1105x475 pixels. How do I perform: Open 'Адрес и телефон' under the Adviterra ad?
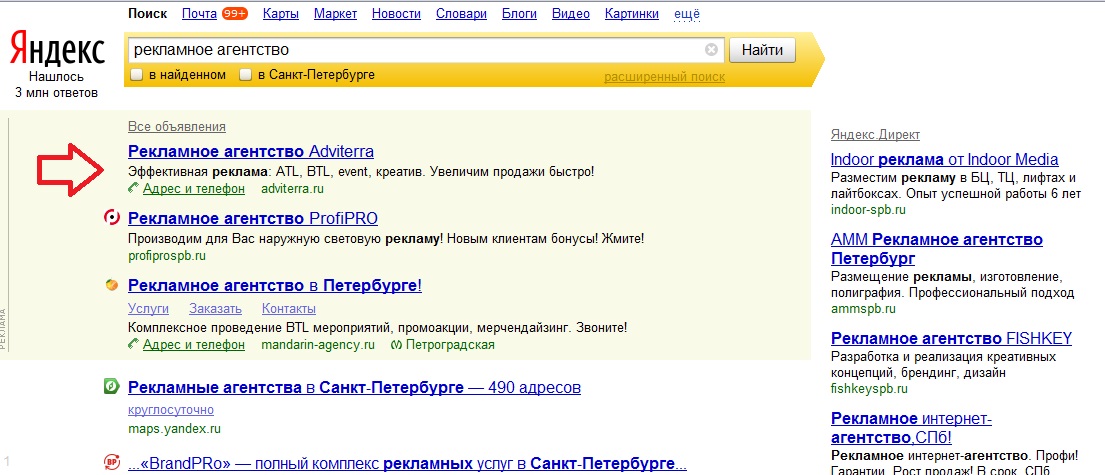pyautogui.click(x=194, y=188)
